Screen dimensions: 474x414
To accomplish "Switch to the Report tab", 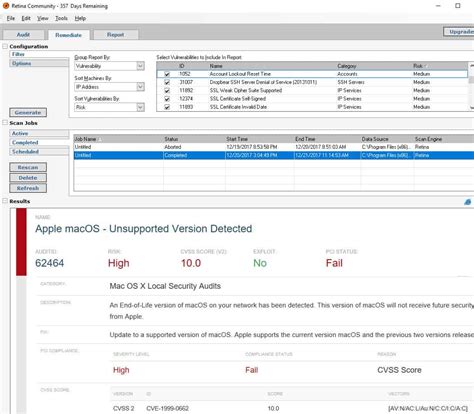I will pos(116,35).
